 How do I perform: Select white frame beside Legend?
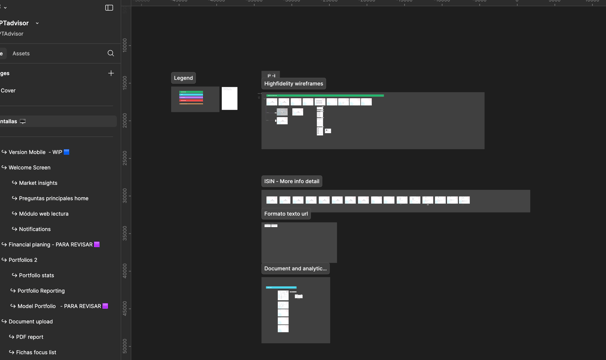230,98
